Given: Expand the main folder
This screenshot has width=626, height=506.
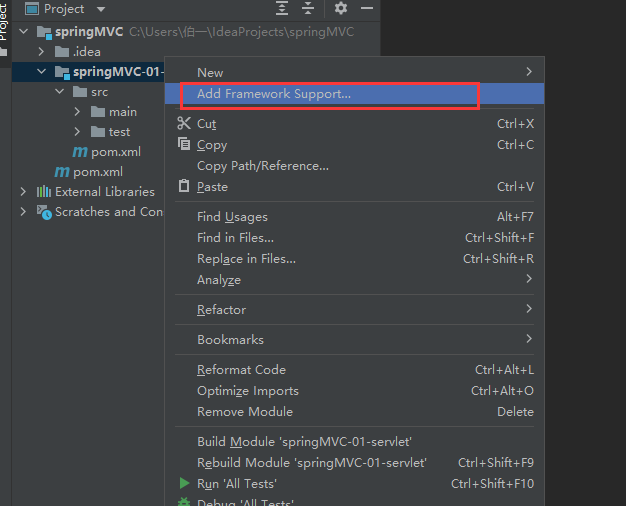Looking at the screenshot, I should tap(77, 111).
